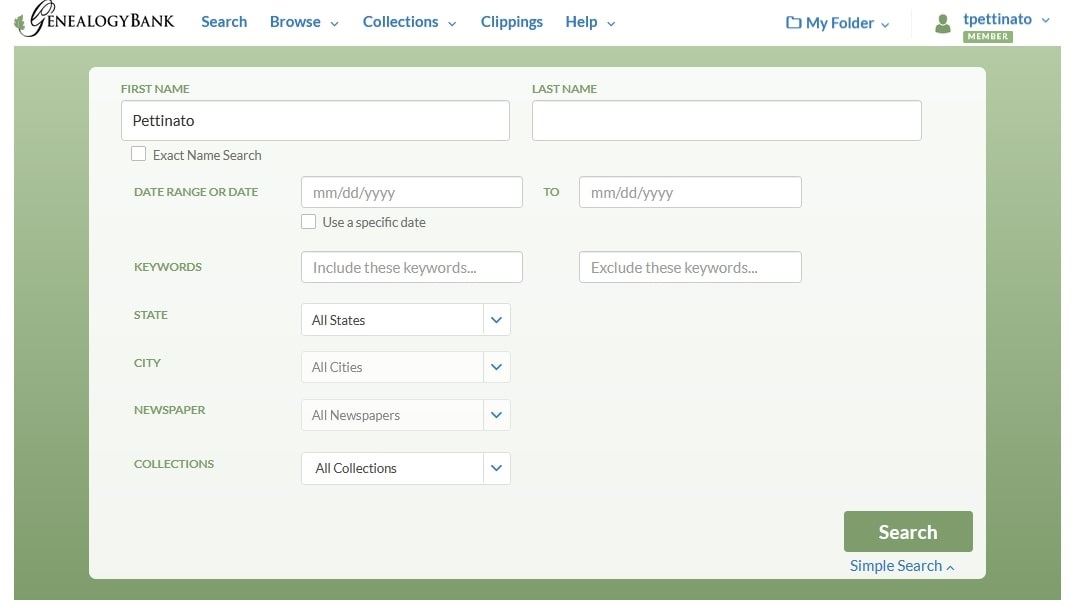The image size is (1075, 610).
Task: Focus the First Name field containing Pettinato
Action: [315, 121]
